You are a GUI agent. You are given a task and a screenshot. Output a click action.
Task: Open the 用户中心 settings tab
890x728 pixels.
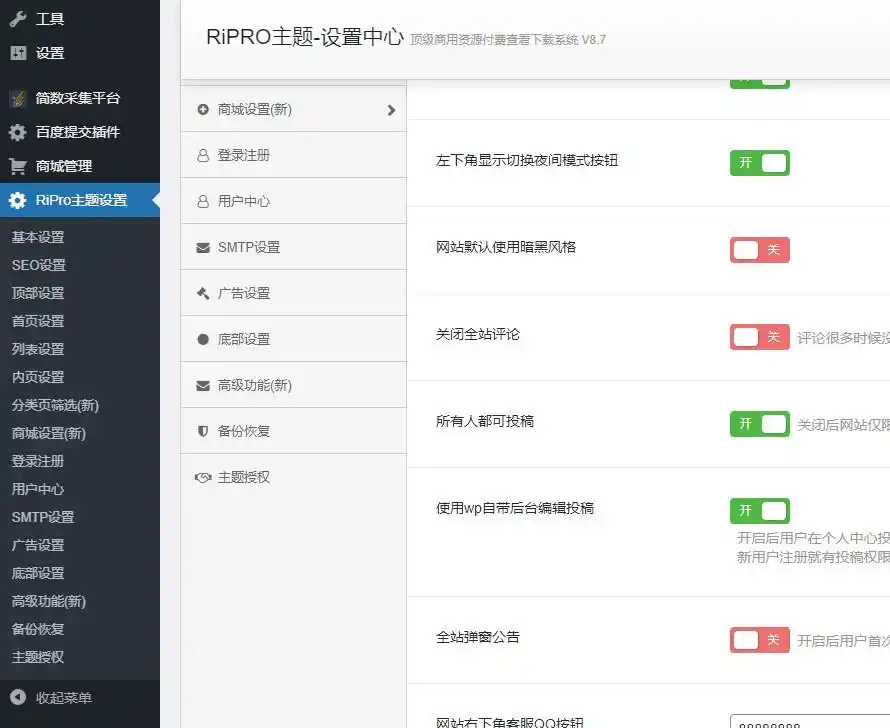[244, 201]
